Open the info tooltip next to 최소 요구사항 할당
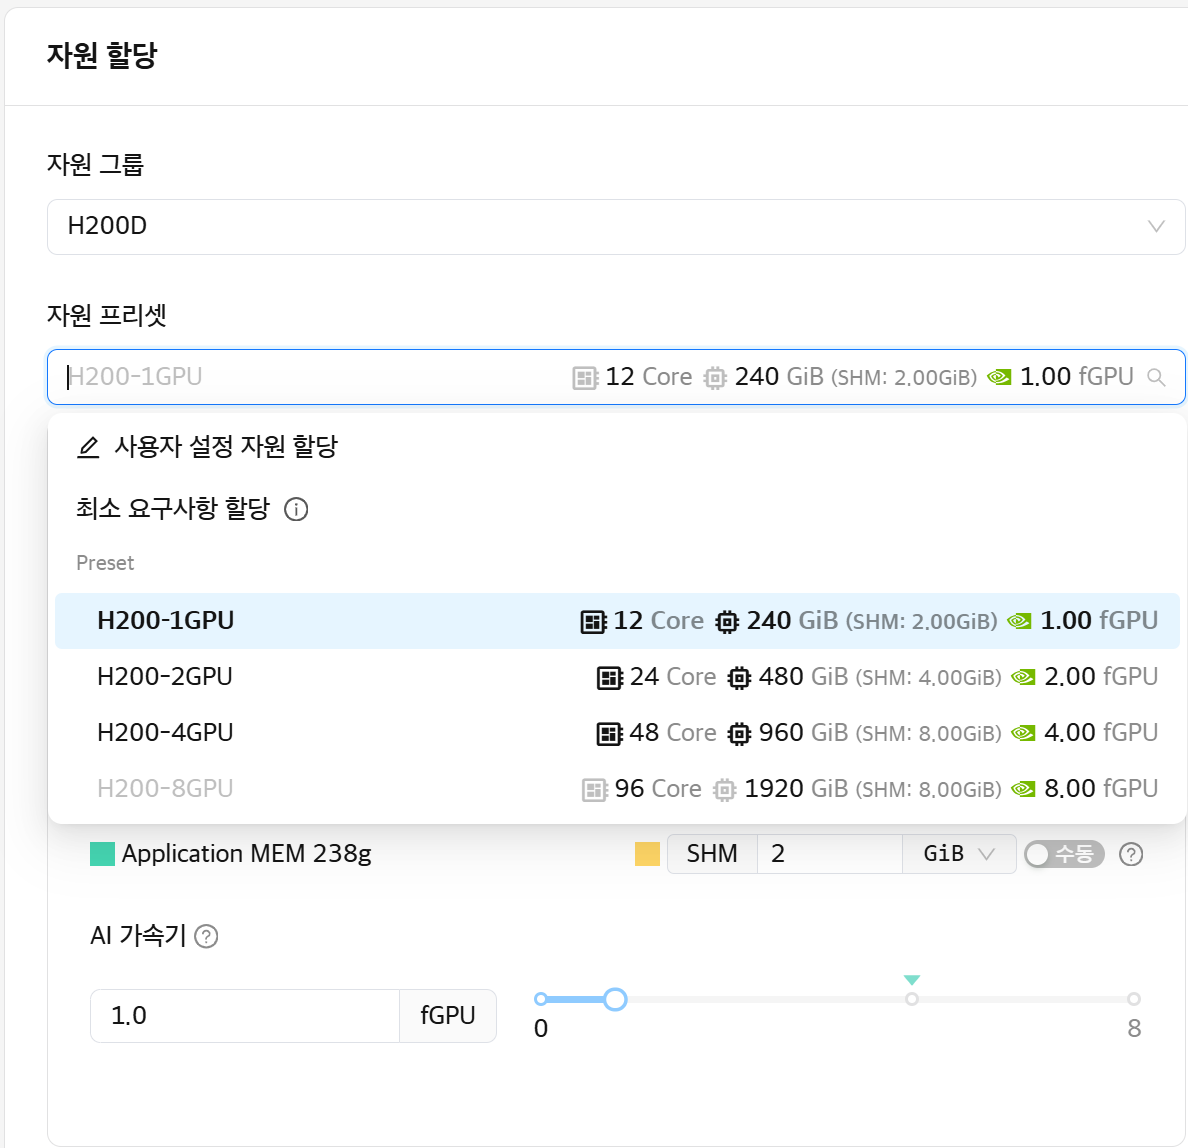 tap(295, 509)
